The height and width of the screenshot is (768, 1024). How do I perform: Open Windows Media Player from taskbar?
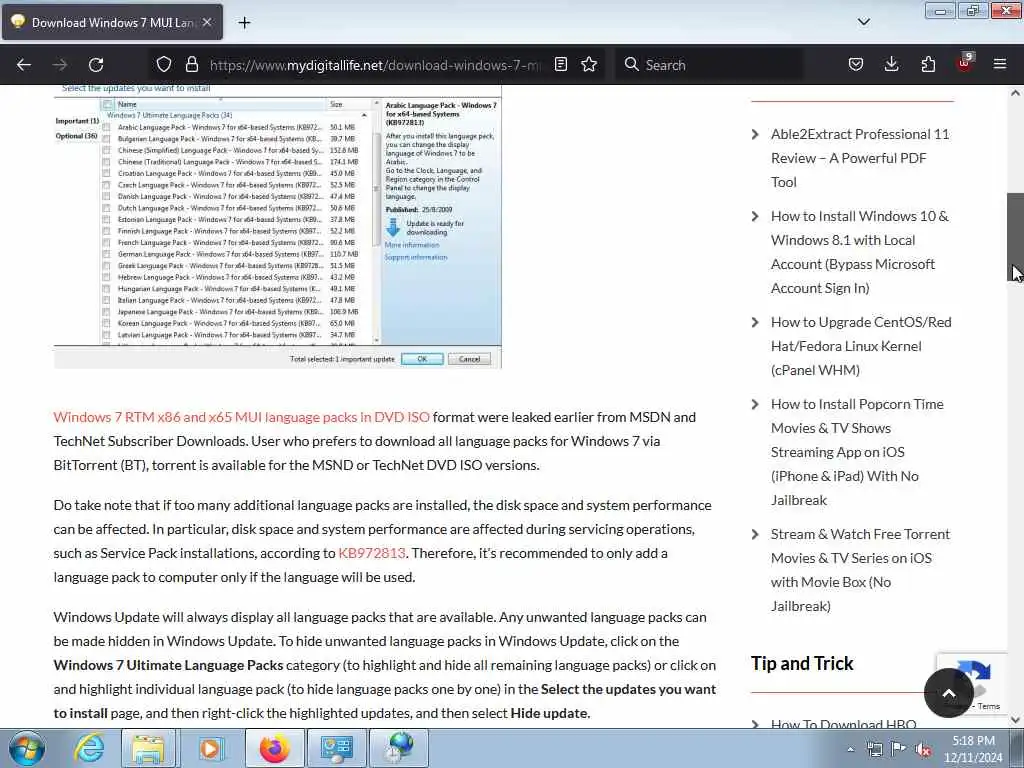coord(210,748)
